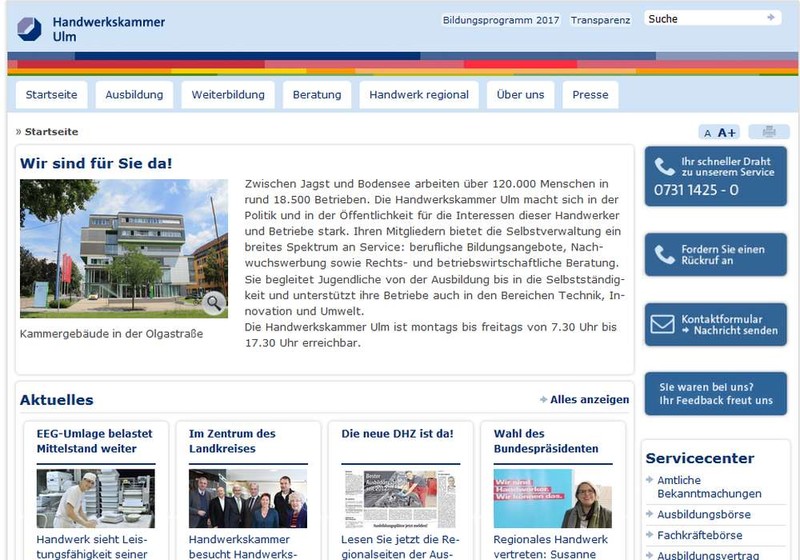Open Amtliche Bekanntmachungen link
This screenshot has width=800, height=560.
click(709, 487)
